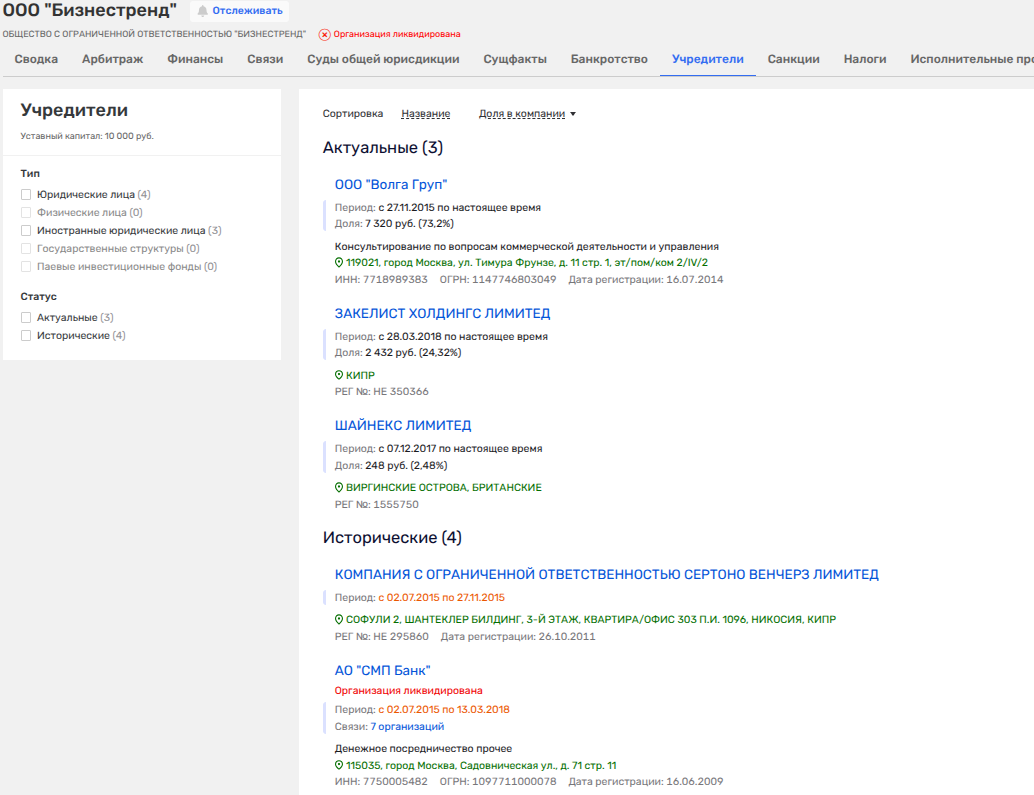Image resolution: width=1034 pixels, height=795 pixels.
Task: Check the Юридические лица filter
Action: [x=26, y=195]
